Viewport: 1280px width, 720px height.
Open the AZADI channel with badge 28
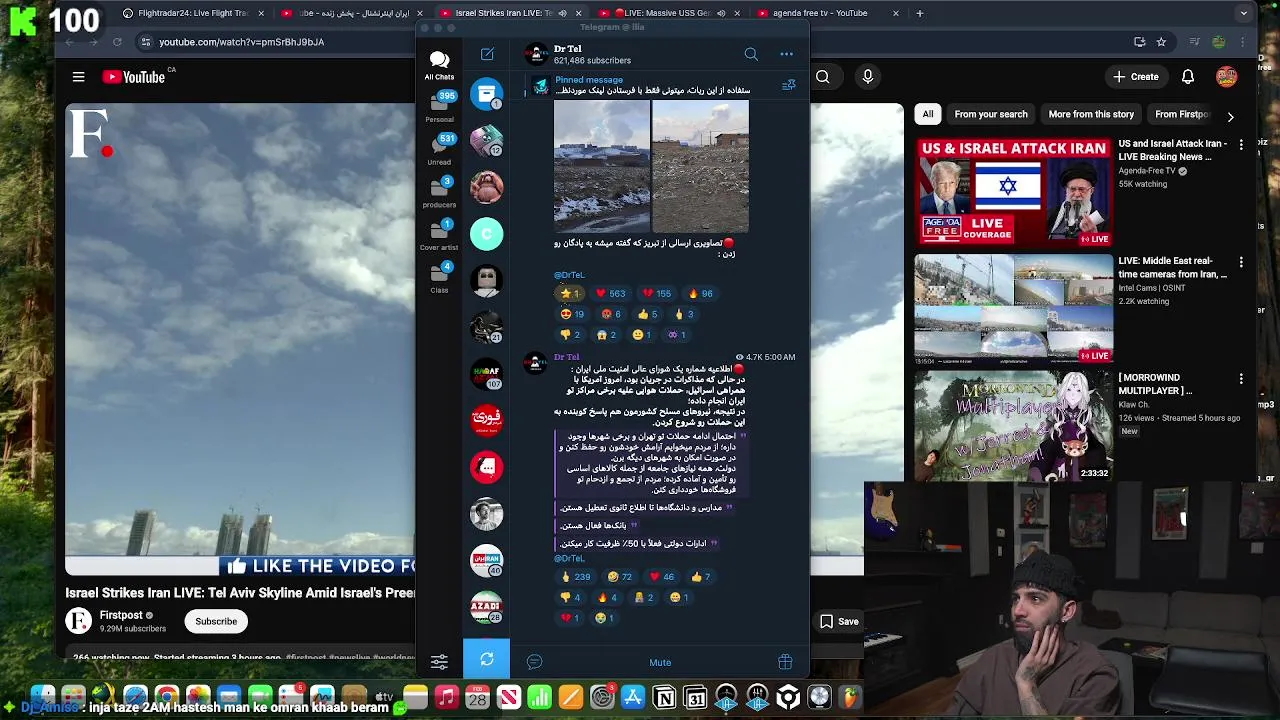(487, 607)
